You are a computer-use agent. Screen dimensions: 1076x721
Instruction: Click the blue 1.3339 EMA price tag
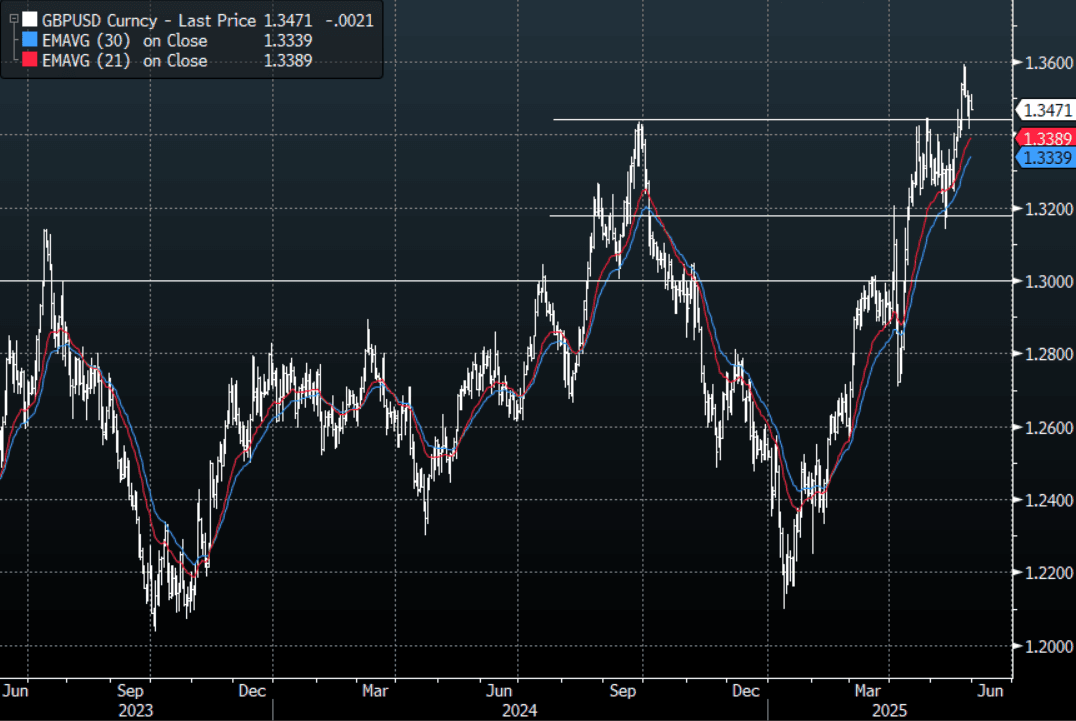point(1045,158)
